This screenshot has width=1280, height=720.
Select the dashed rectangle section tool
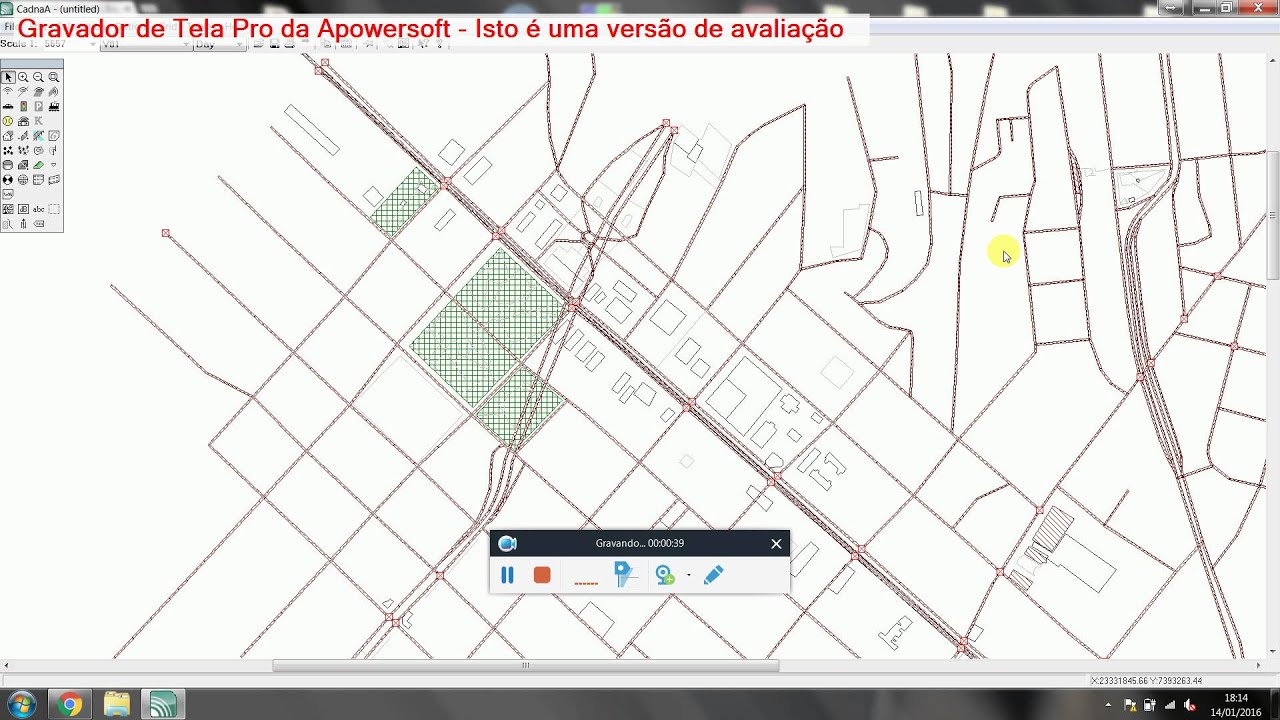click(54, 209)
